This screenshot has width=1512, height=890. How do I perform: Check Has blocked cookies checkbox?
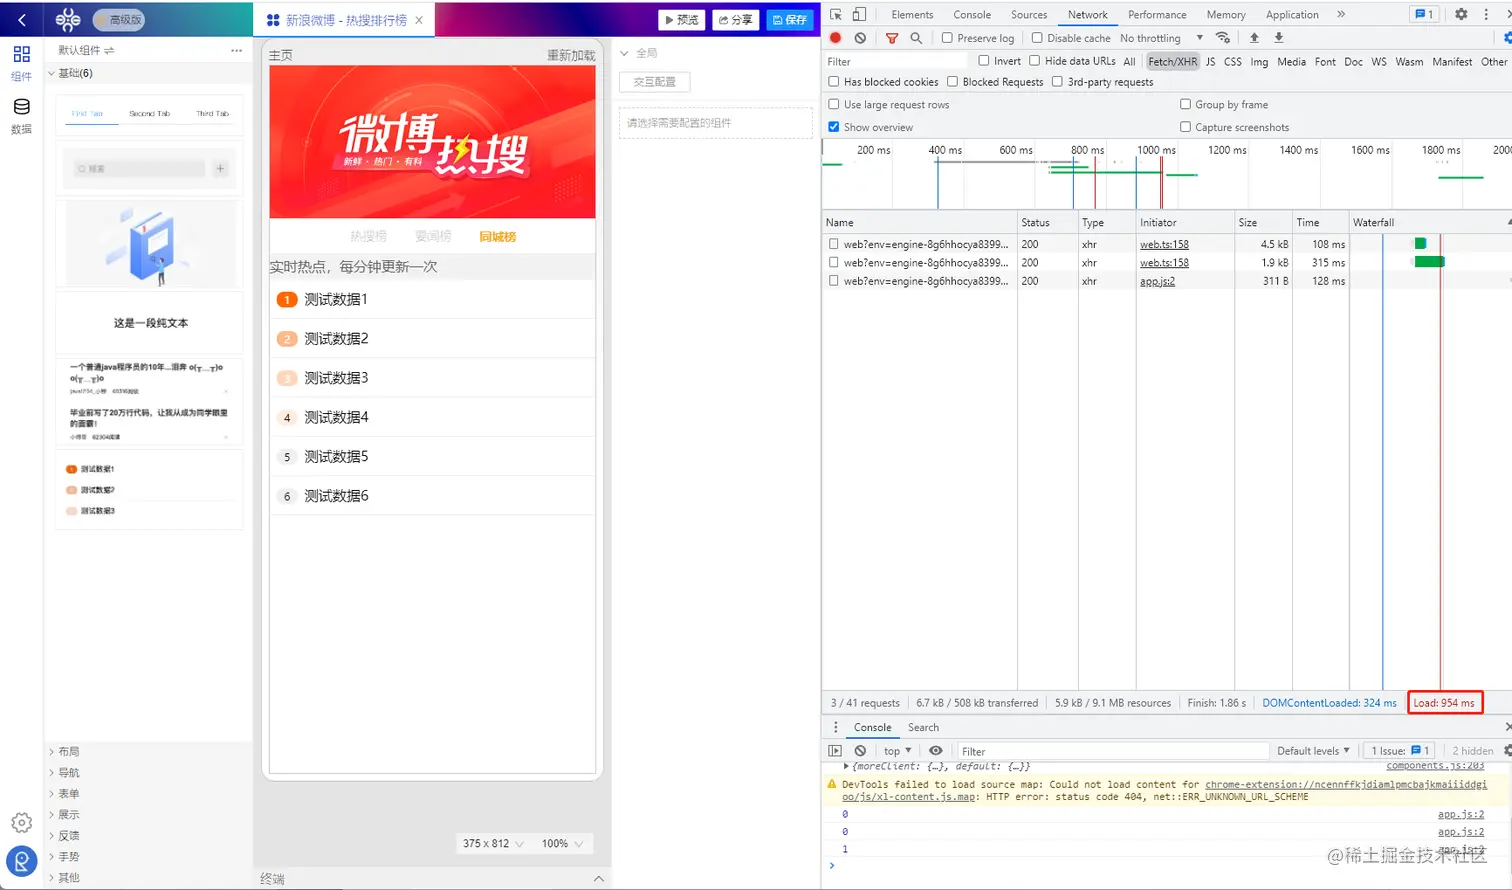[834, 82]
